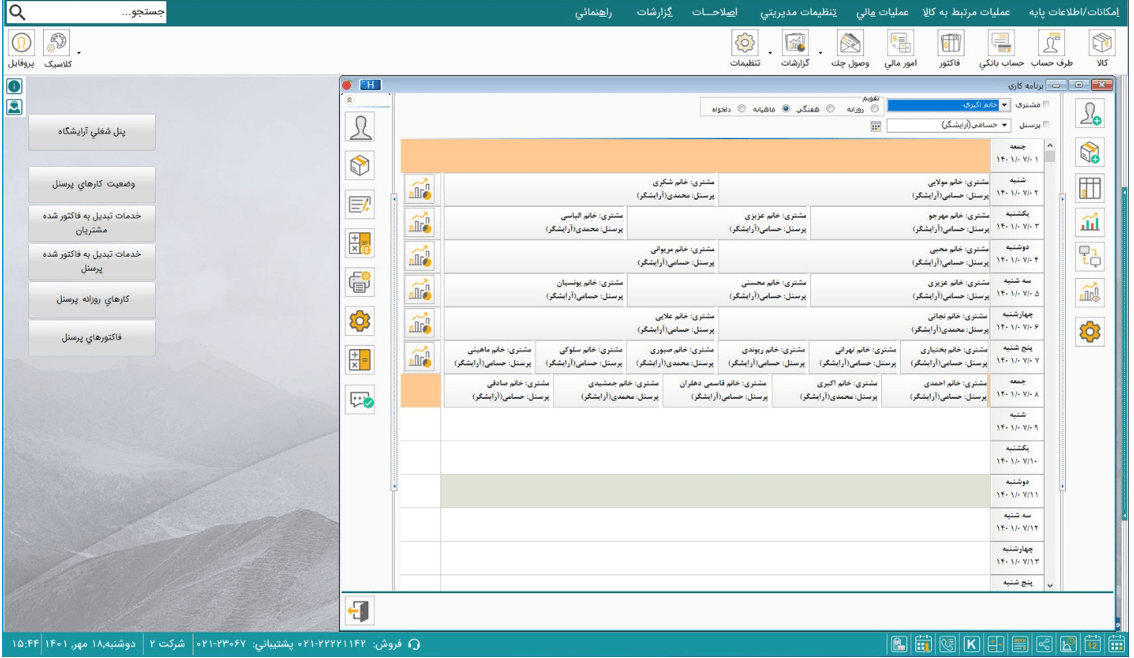Image resolution: width=1134 pixels, height=658 pixels.
Task: Open the امور مالی toolbar icon
Action: coord(900,43)
